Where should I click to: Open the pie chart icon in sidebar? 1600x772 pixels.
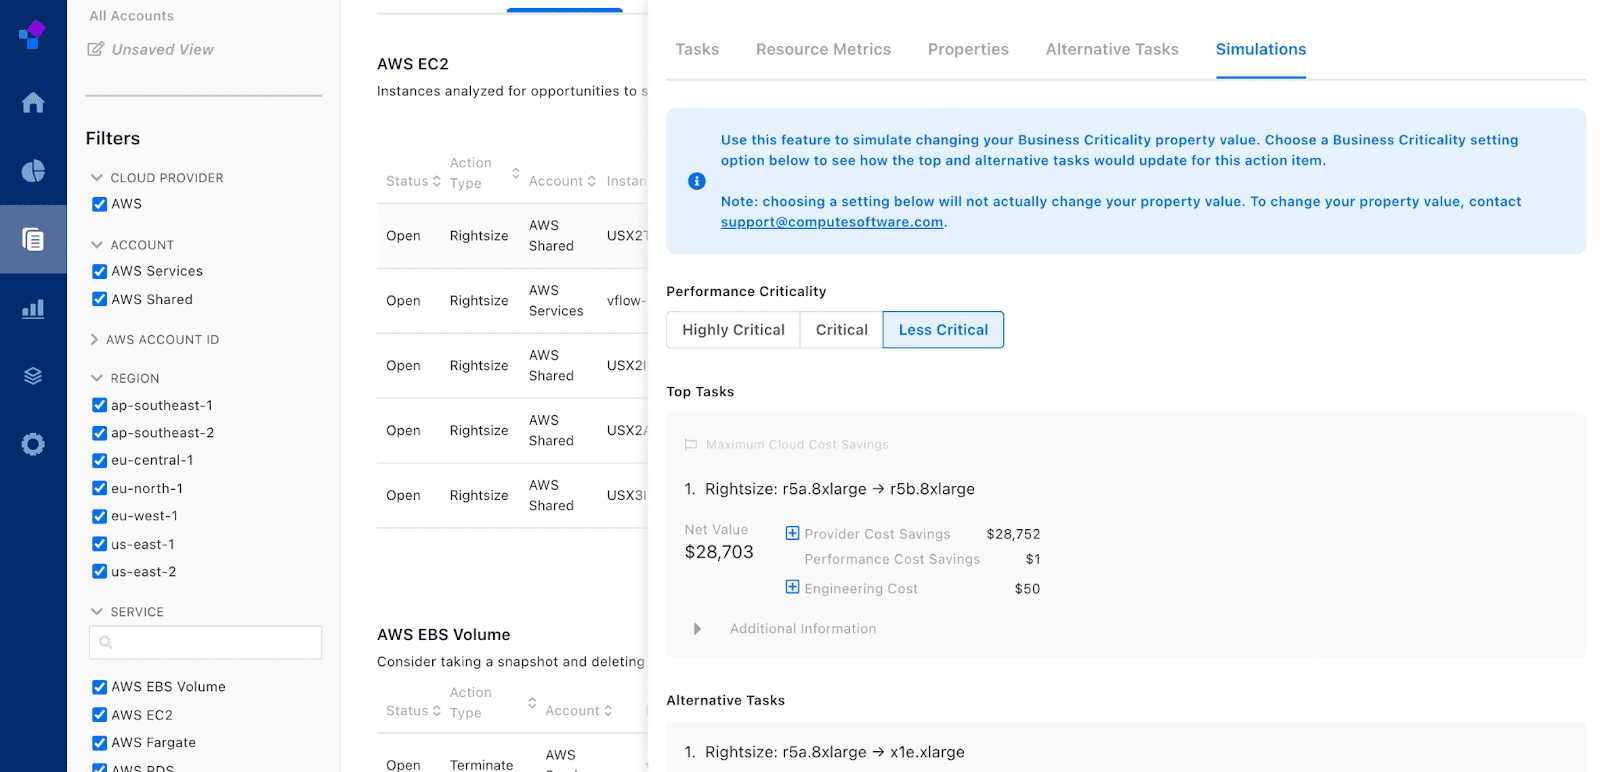coord(33,171)
